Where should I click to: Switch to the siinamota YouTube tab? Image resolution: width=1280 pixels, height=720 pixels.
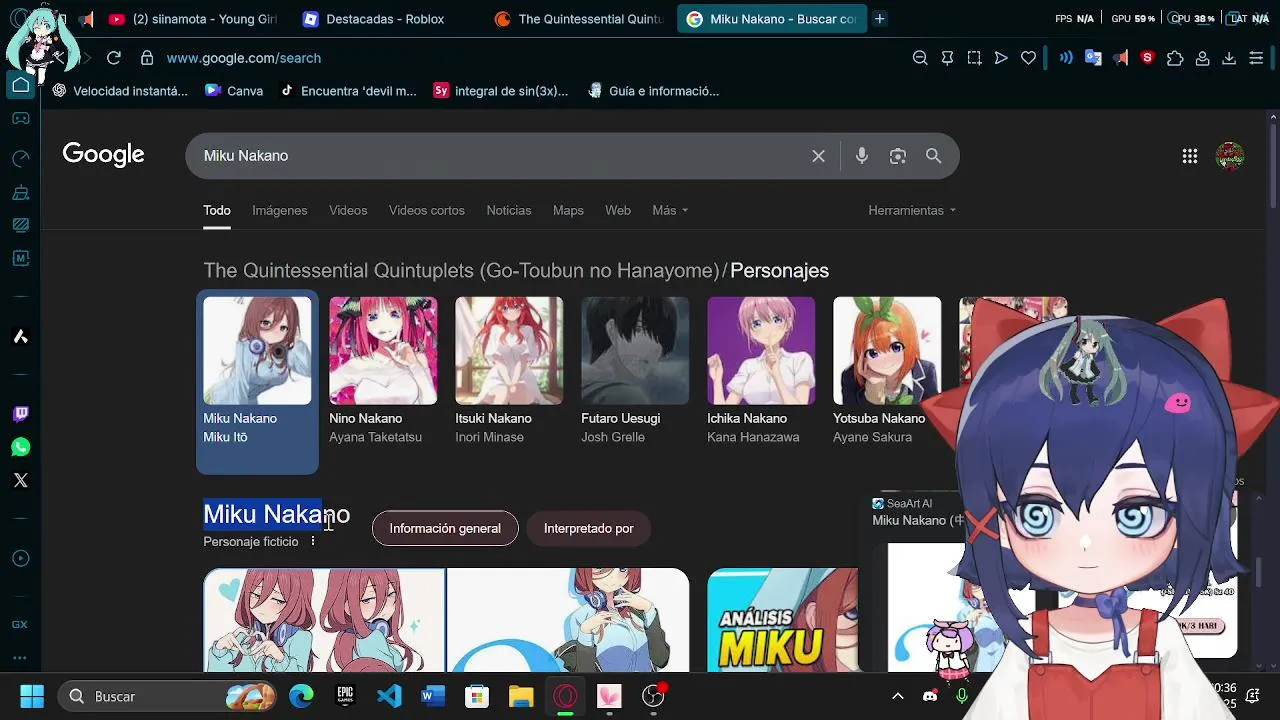click(x=192, y=19)
